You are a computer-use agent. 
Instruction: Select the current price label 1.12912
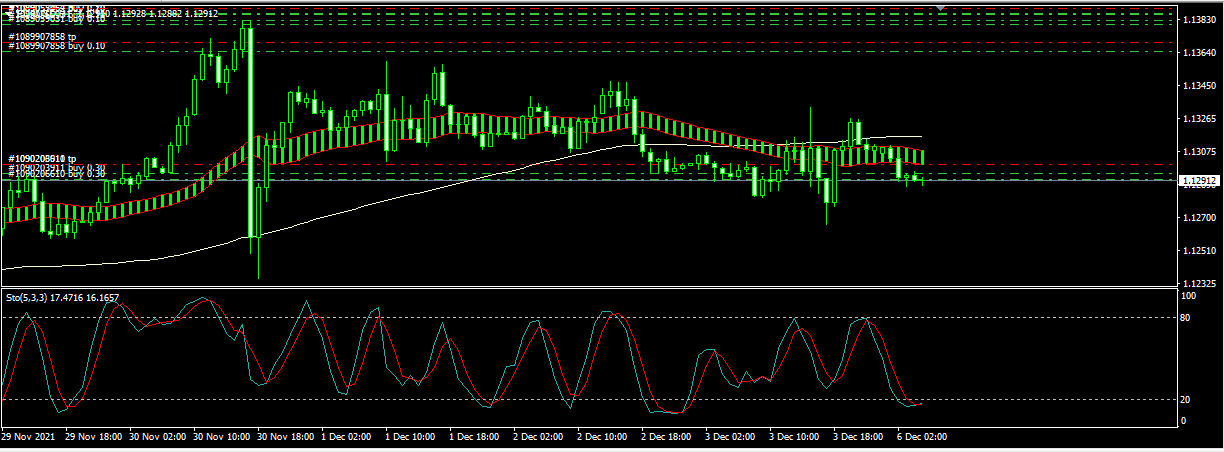coord(1199,181)
